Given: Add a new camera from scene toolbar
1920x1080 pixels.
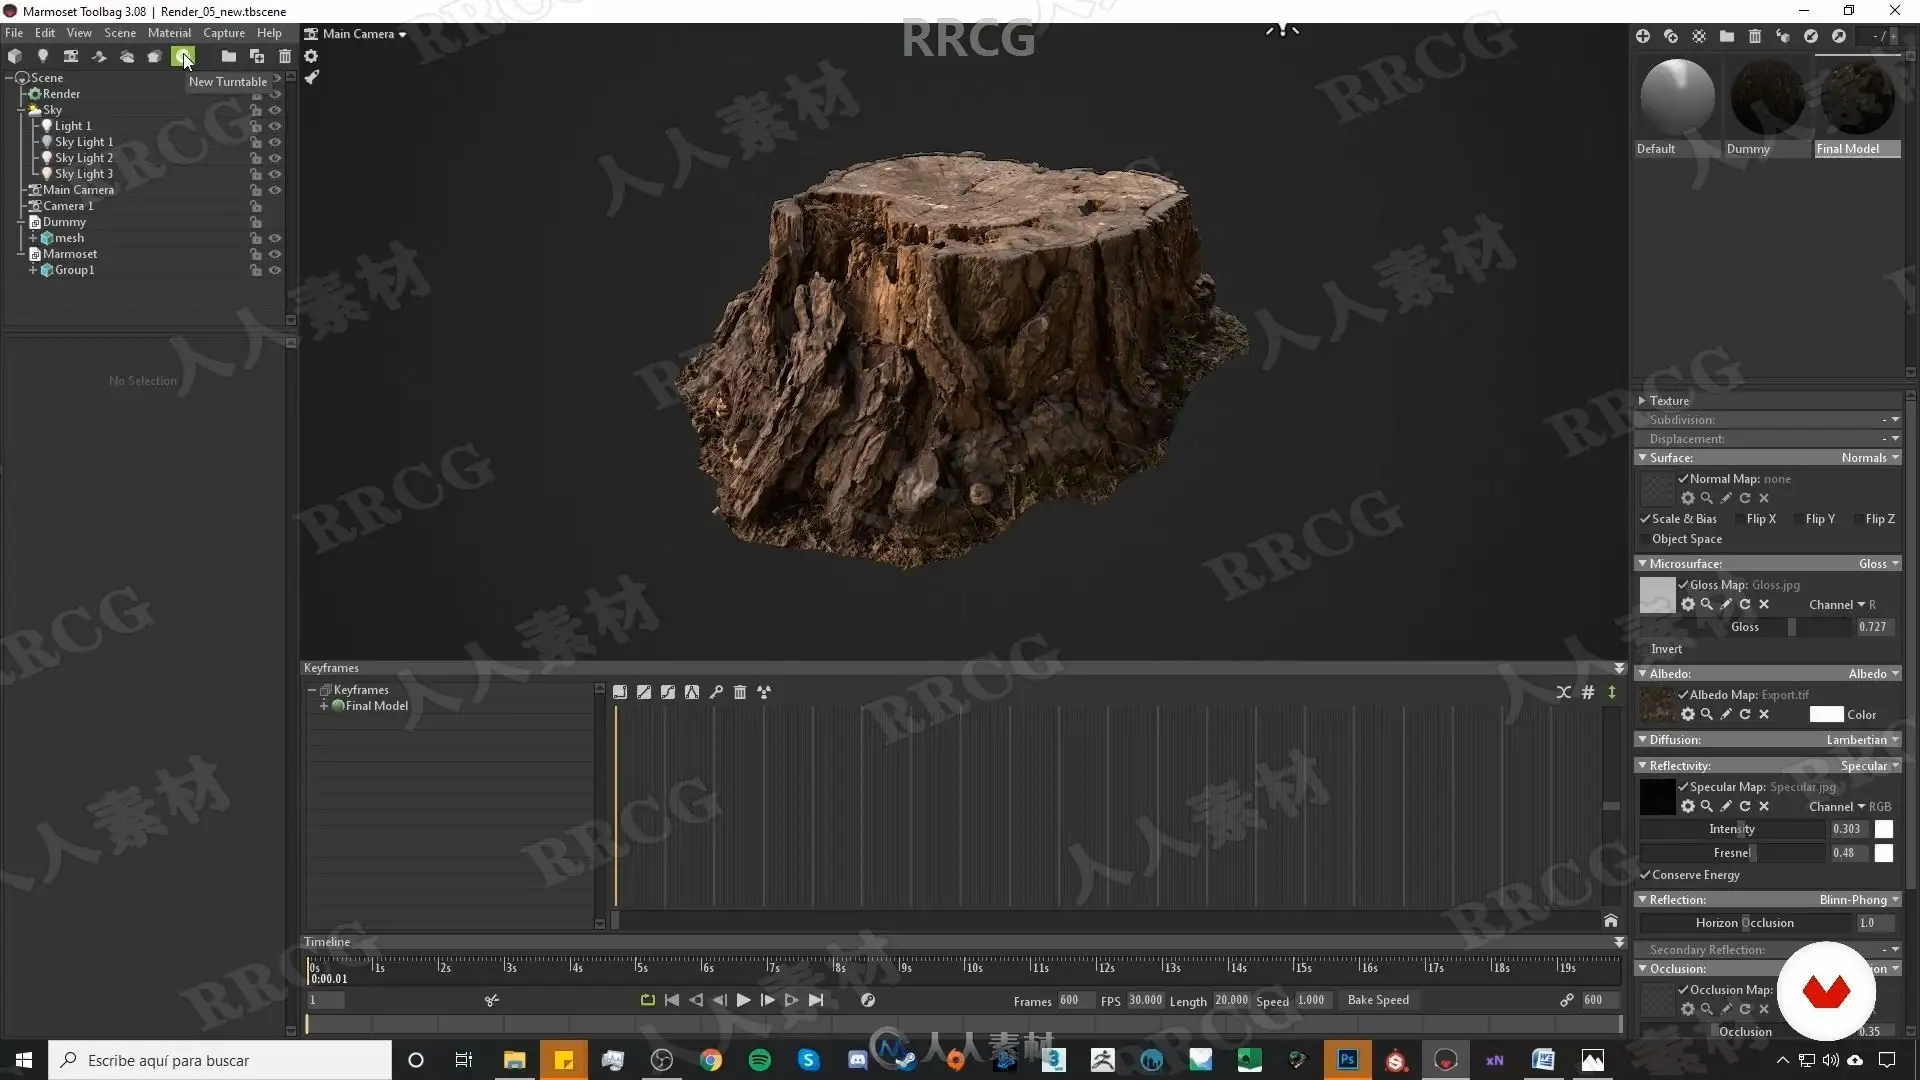Looking at the screenshot, I should click(71, 56).
